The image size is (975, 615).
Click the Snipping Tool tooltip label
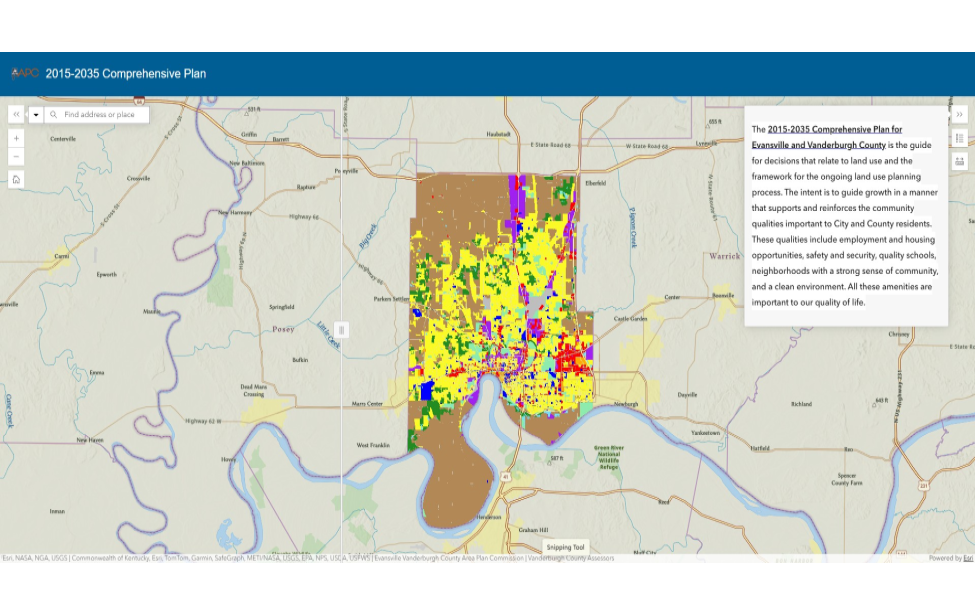566,547
